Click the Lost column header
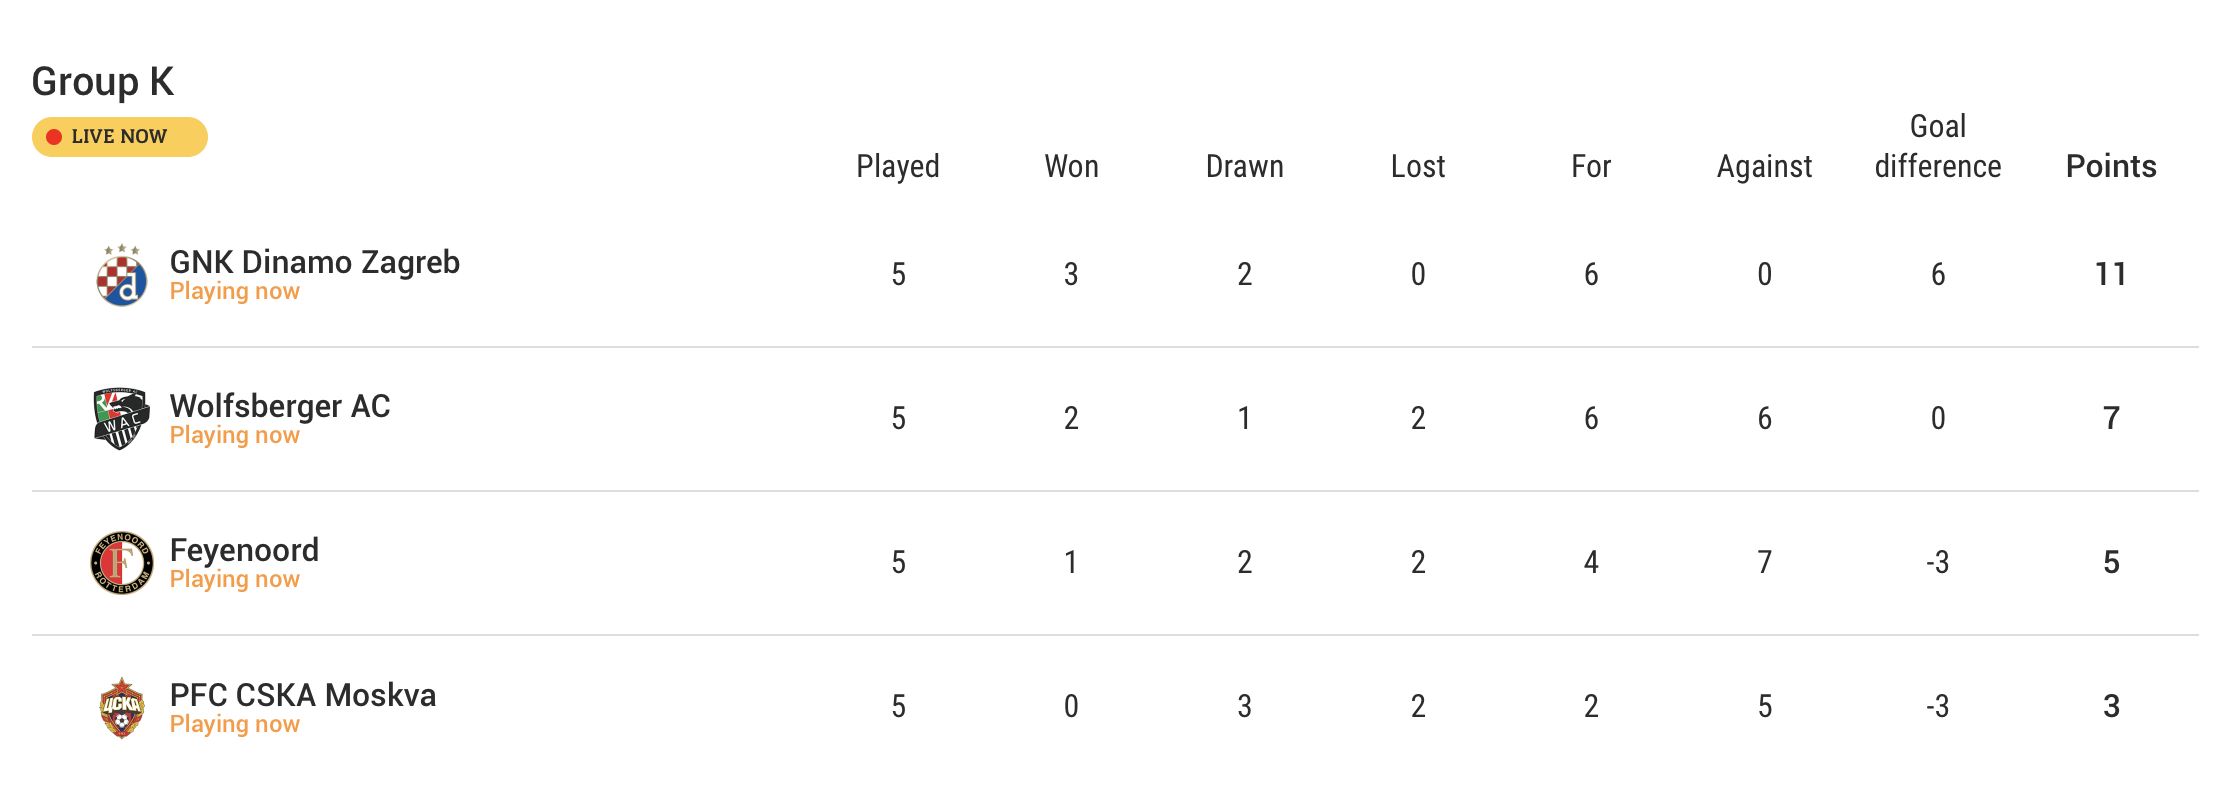 coord(1417,166)
